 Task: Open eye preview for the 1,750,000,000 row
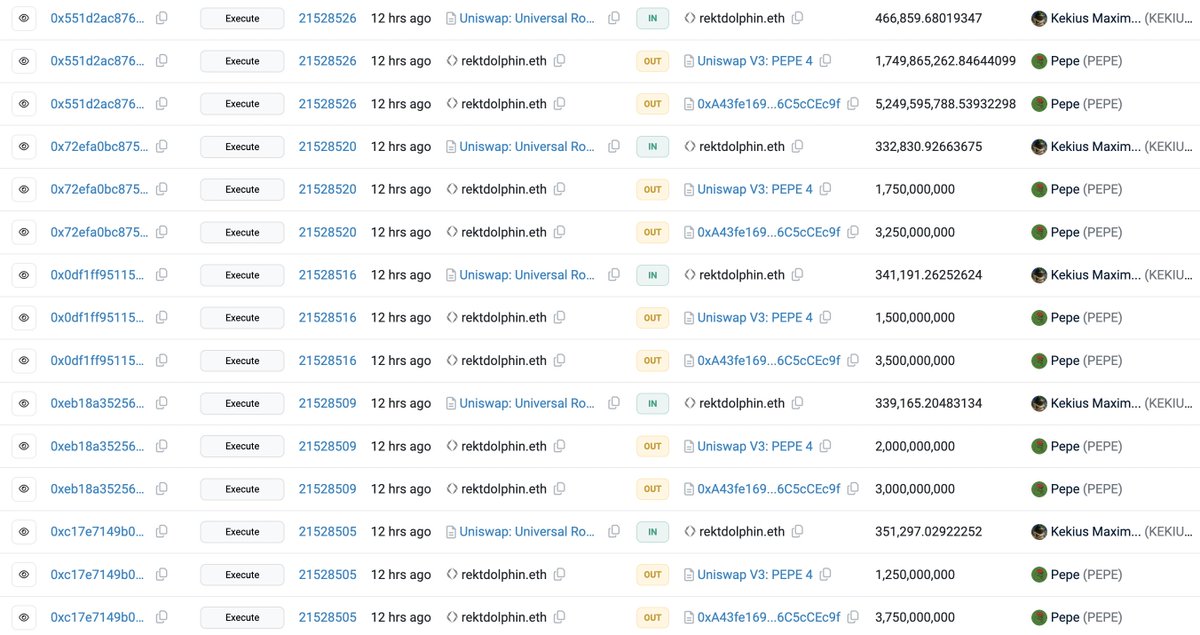[25, 189]
